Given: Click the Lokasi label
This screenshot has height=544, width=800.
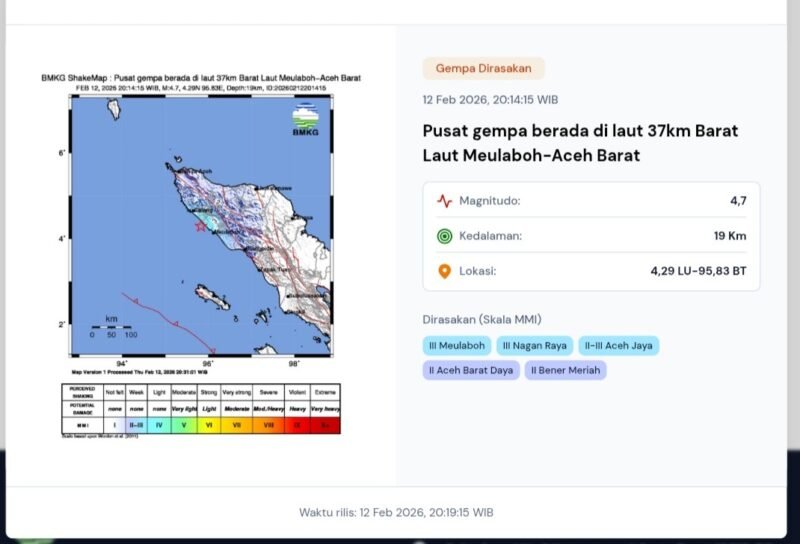Looking at the screenshot, I should pyautogui.click(x=478, y=271).
